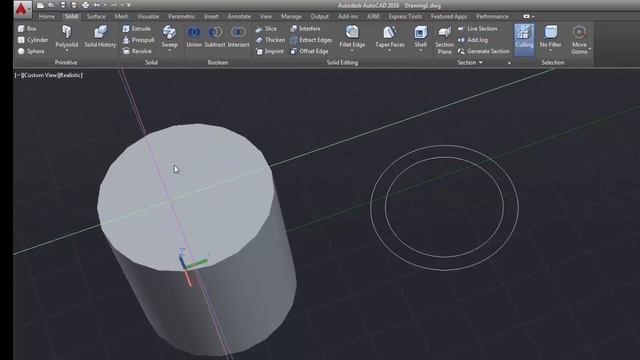Expand the Polysolid dropdown arrow
The width and height of the screenshot is (640, 360).
(67, 51)
